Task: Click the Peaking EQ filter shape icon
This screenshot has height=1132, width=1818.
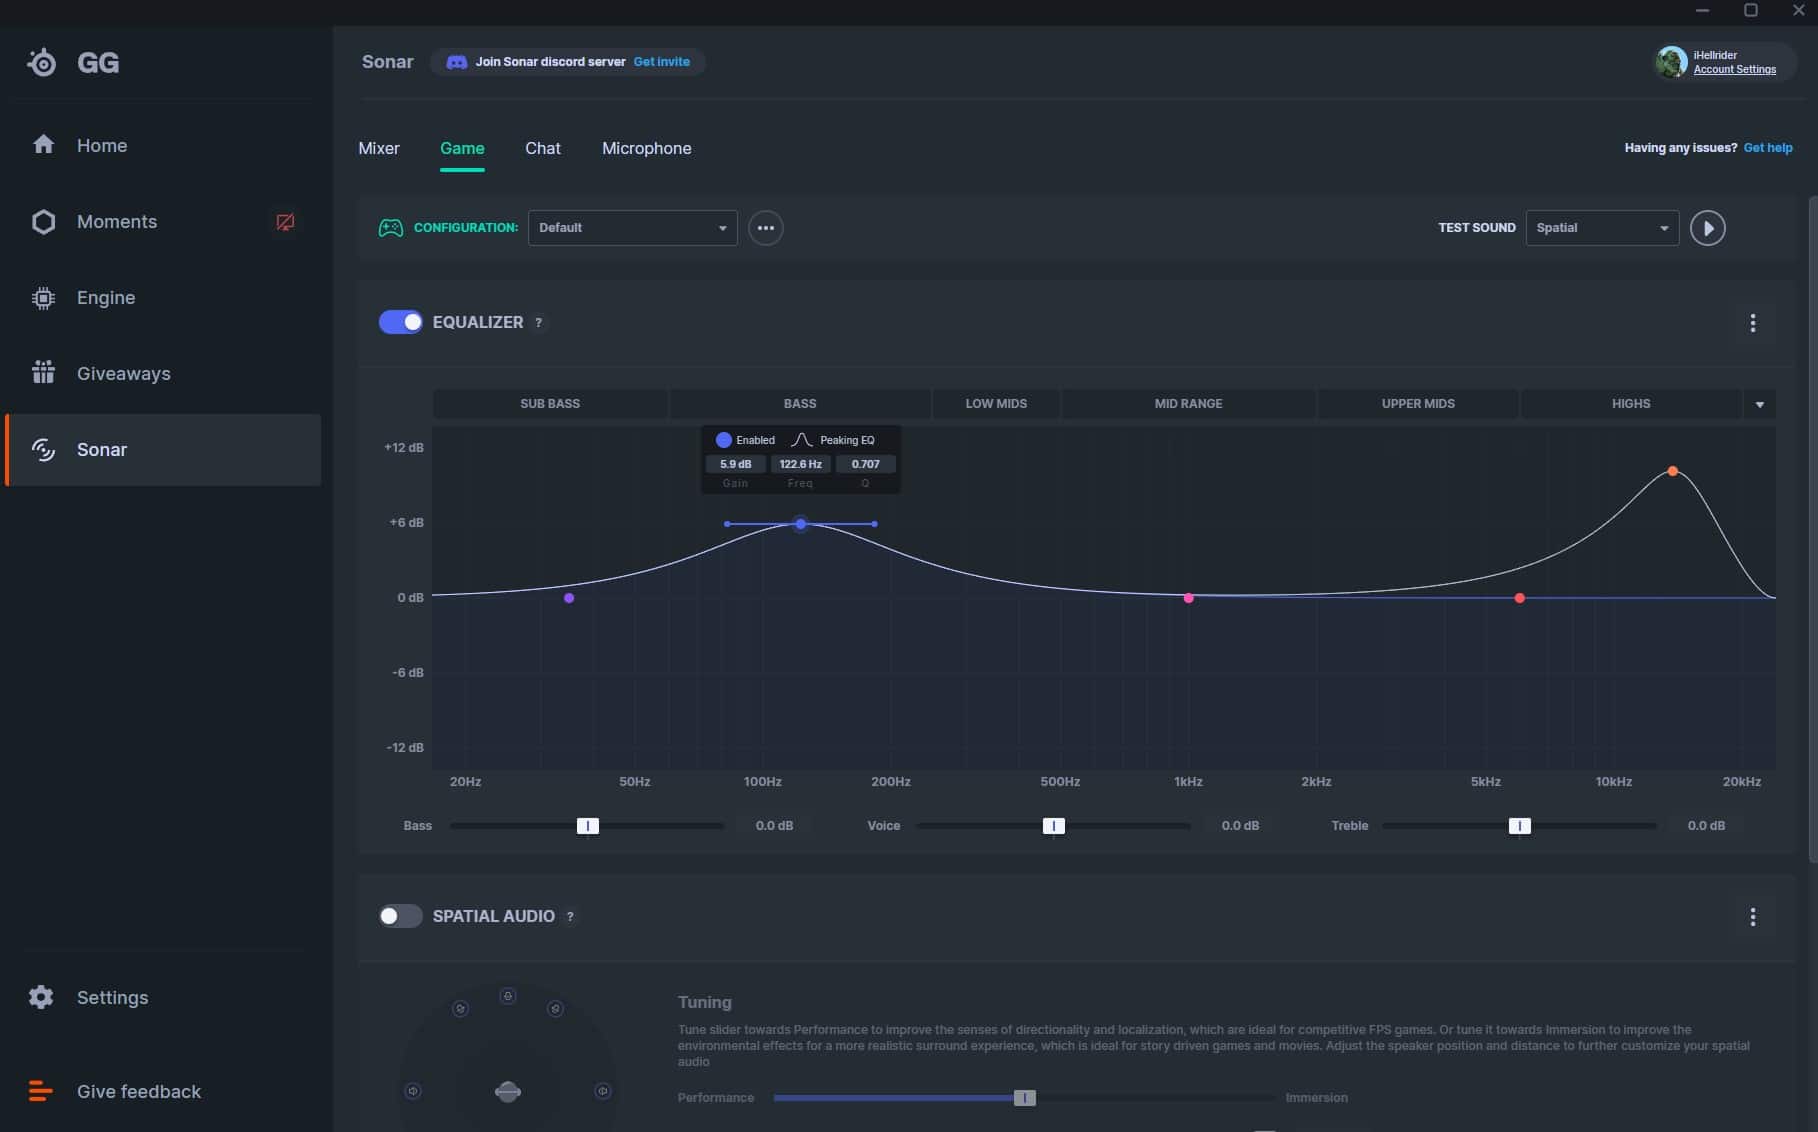Action: [801, 440]
